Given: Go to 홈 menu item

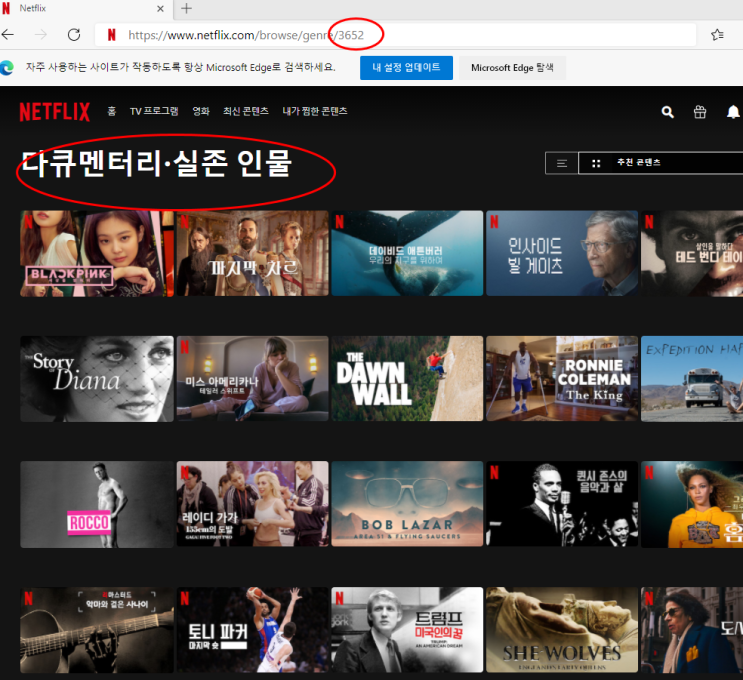Looking at the screenshot, I should pos(112,111).
